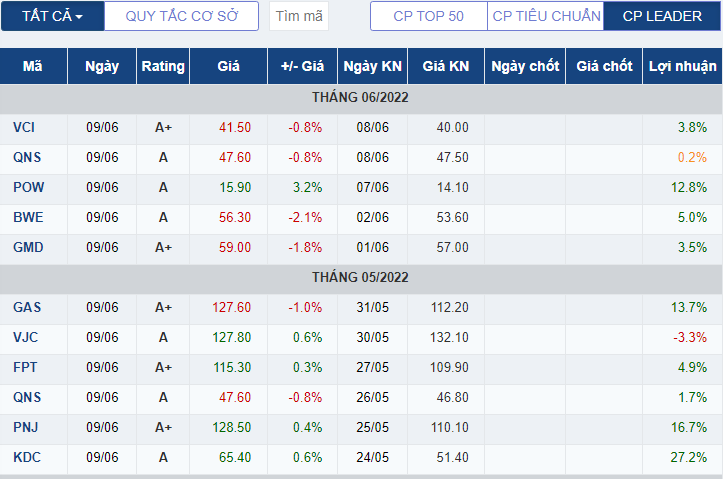The image size is (723, 479).
Task: Click PNJ recommendation date 25/05
Action: [373, 427]
